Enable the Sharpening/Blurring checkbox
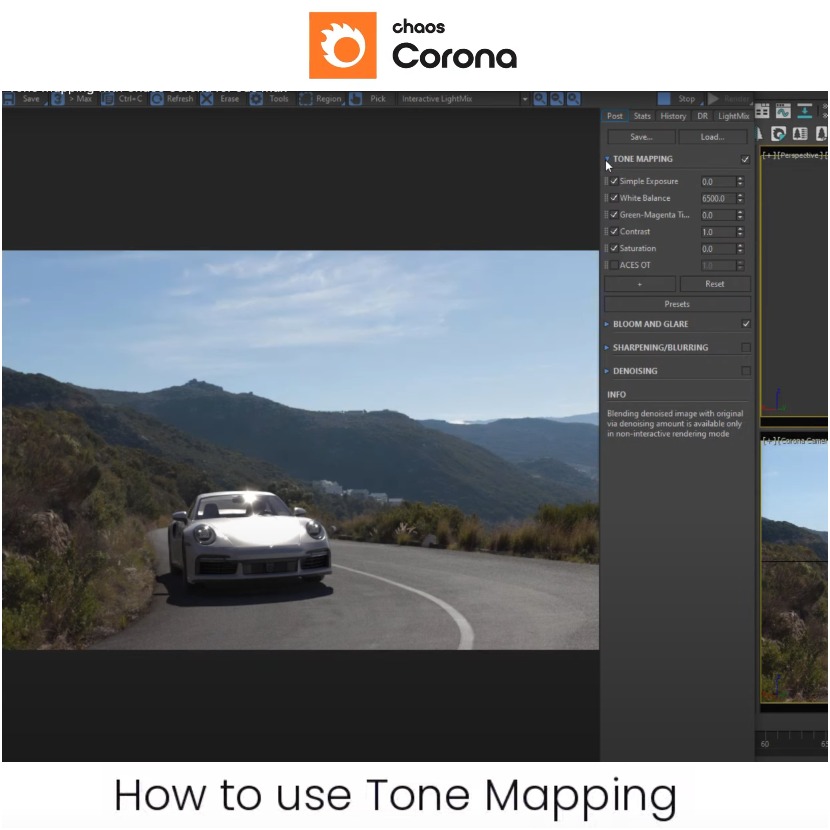 click(746, 348)
